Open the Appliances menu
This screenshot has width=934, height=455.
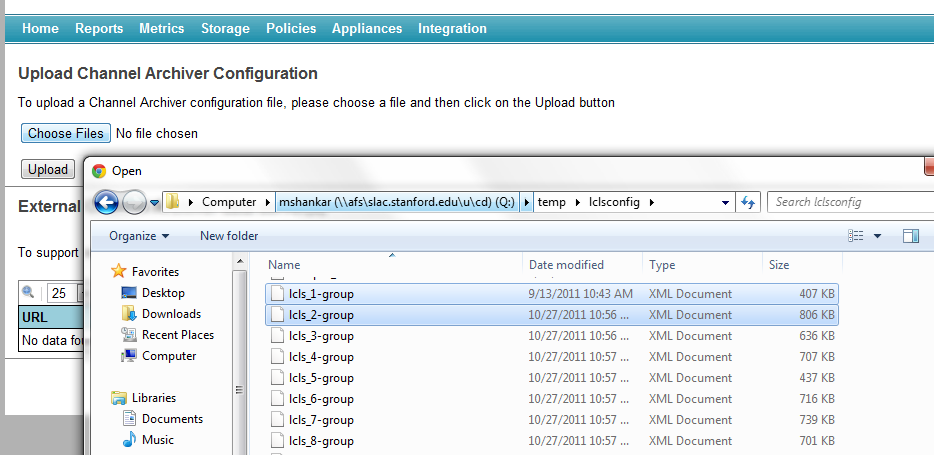point(367,29)
